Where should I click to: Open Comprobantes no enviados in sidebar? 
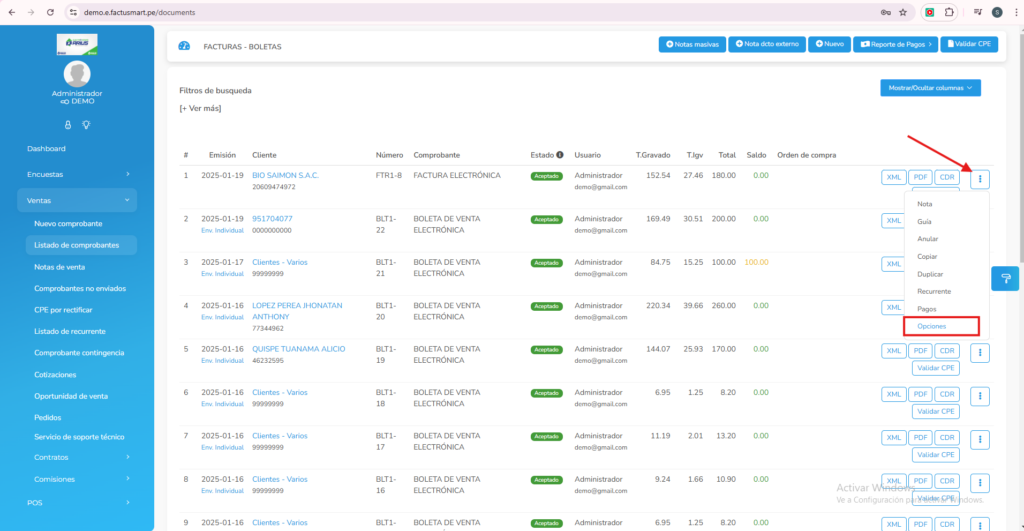tap(80, 288)
